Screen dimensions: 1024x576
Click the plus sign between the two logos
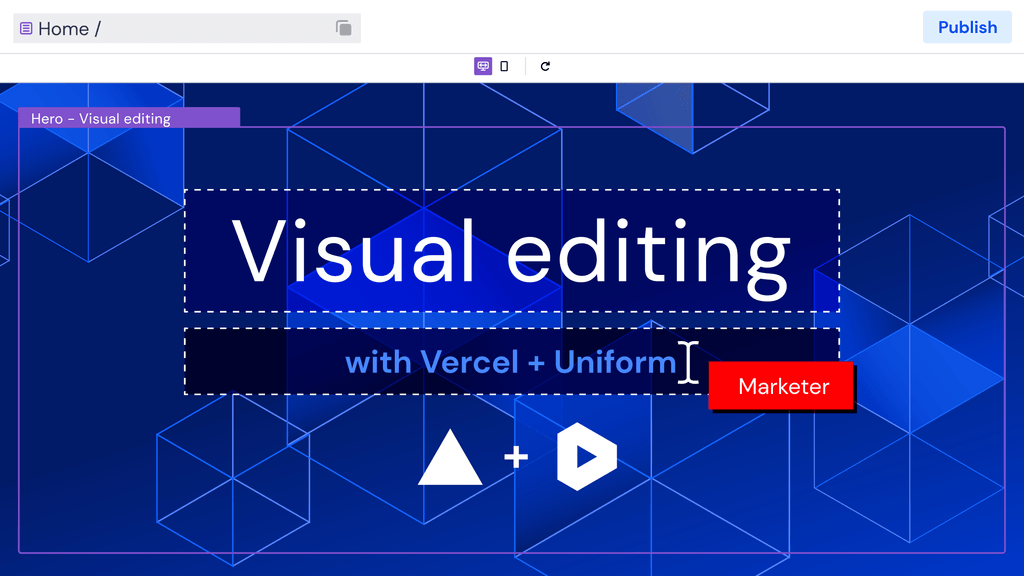517,455
